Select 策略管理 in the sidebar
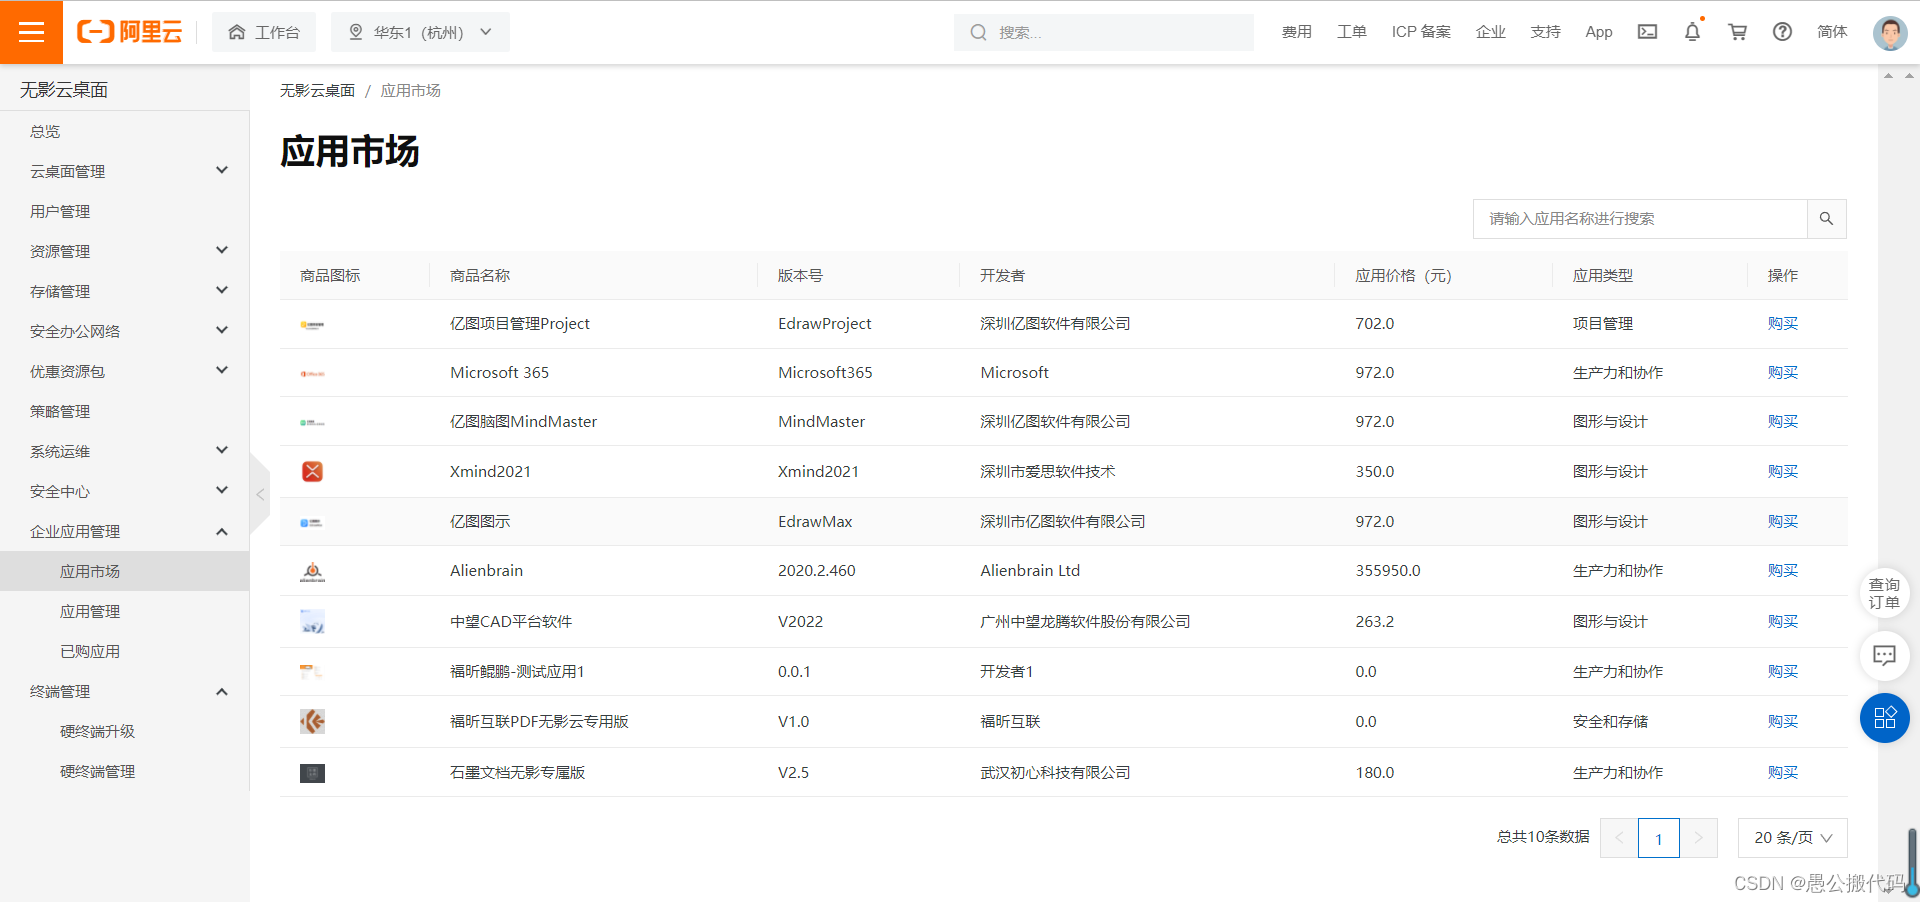The width and height of the screenshot is (1920, 902). 125,411
